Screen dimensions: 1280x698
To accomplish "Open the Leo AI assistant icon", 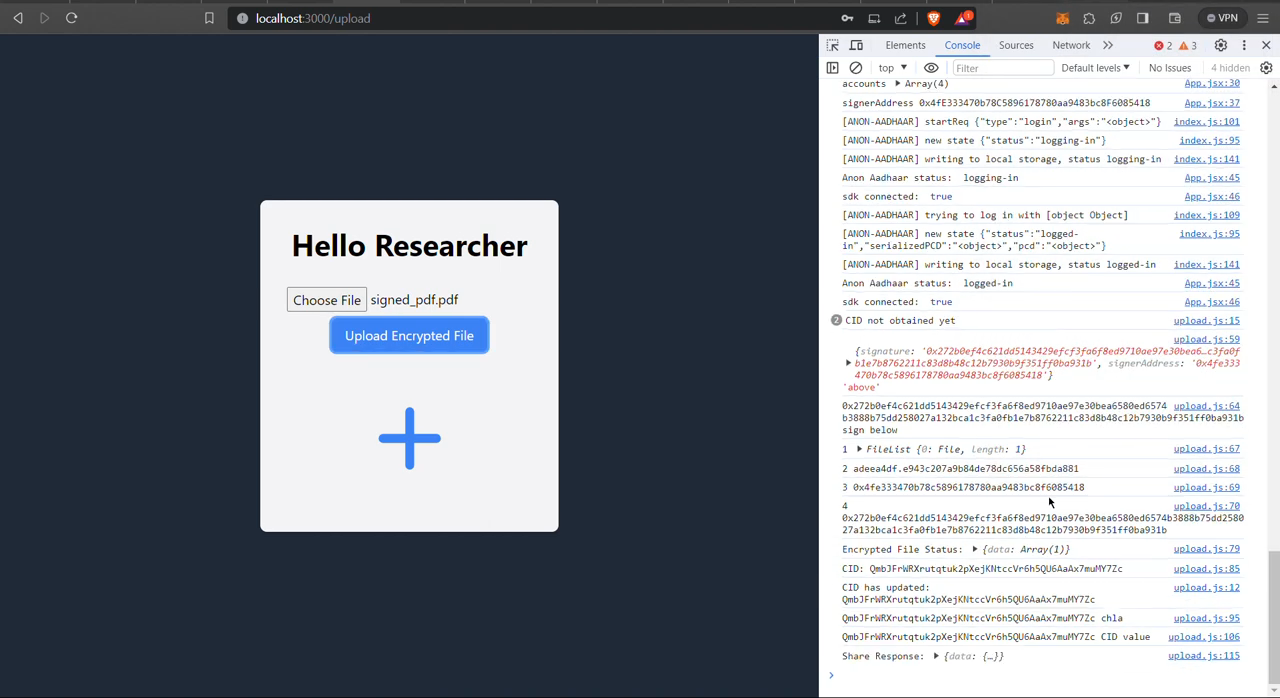I will tap(1116, 18).
